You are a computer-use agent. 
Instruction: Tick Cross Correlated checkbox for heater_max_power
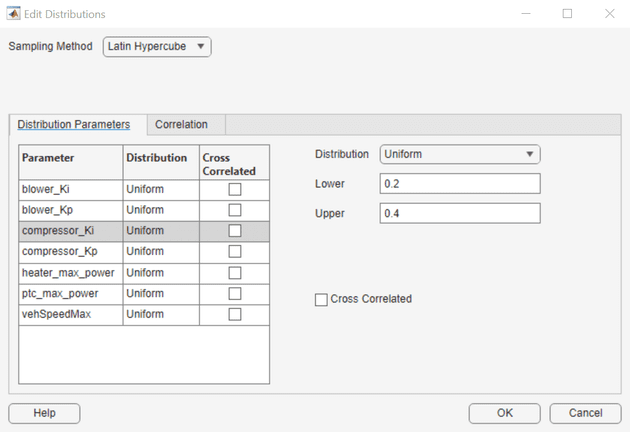(235, 273)
